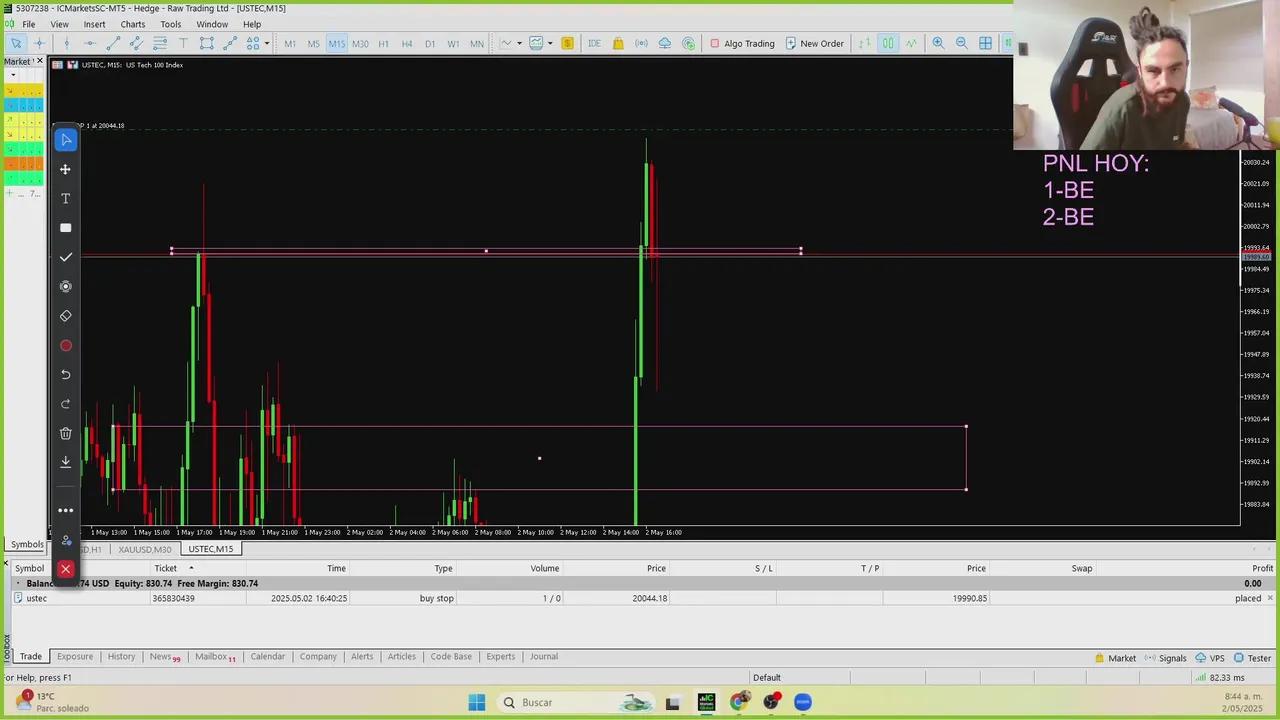Toggle Algo Trading
1280x720 pixels.
[x=742, y=43]
